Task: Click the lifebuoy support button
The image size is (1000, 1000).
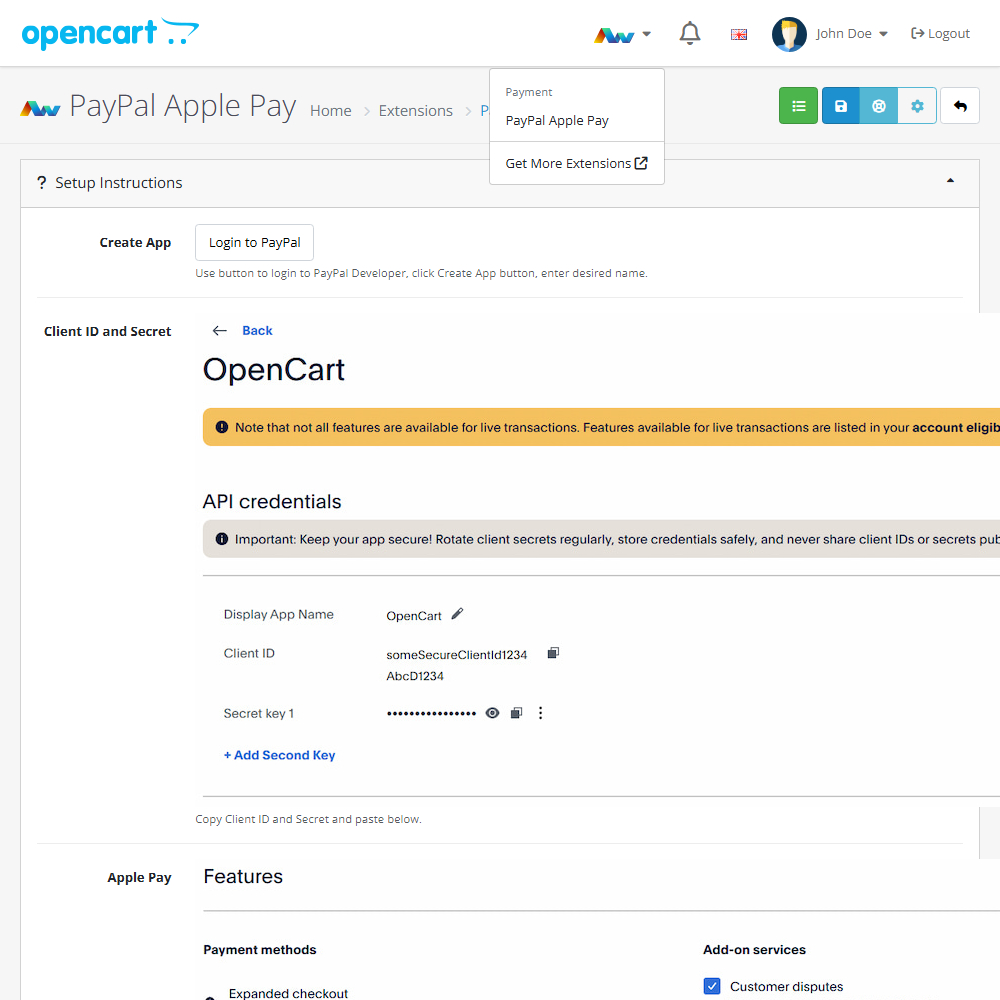Action: (x=879, y=106)
